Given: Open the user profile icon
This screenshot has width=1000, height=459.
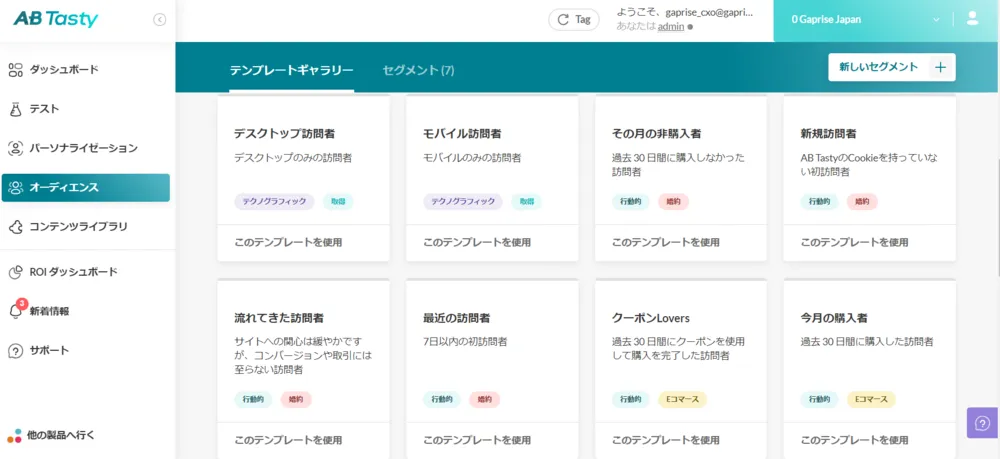Looking at the screenshot, I should point(973,19).
